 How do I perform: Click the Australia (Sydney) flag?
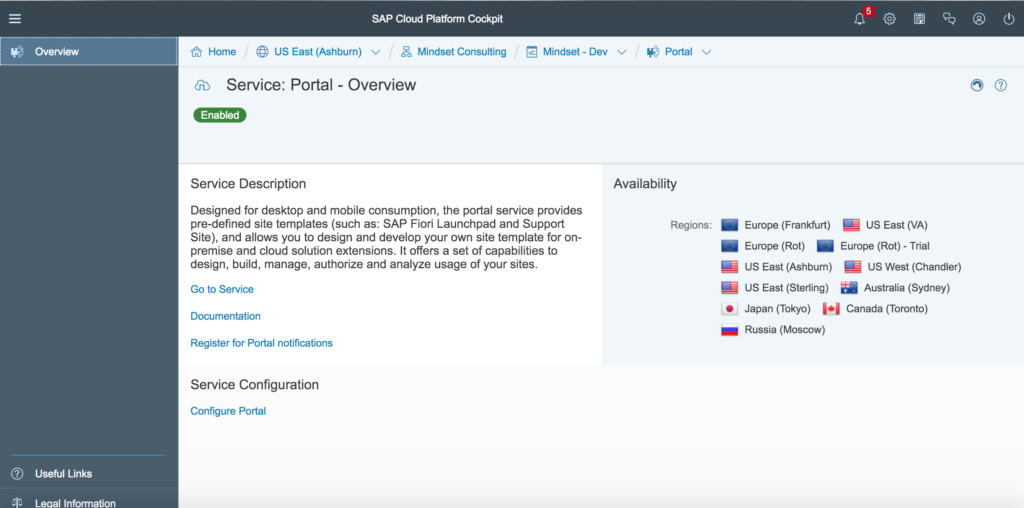click(849, 288)
